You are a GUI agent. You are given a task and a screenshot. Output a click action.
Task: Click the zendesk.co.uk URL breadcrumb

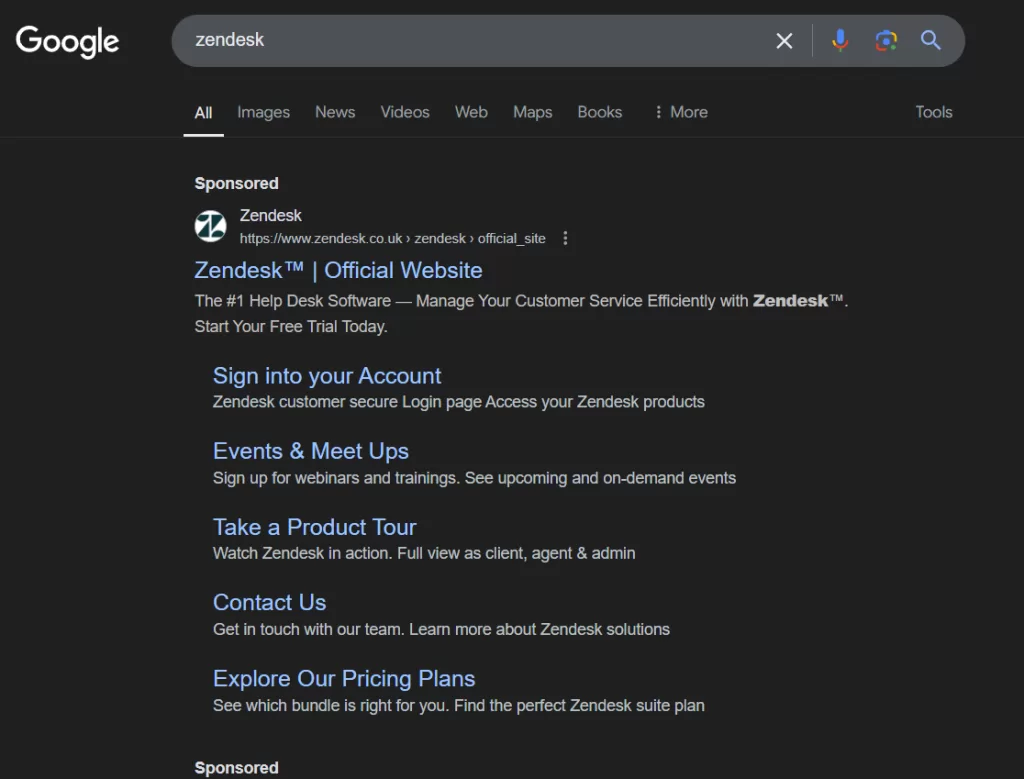392,239
